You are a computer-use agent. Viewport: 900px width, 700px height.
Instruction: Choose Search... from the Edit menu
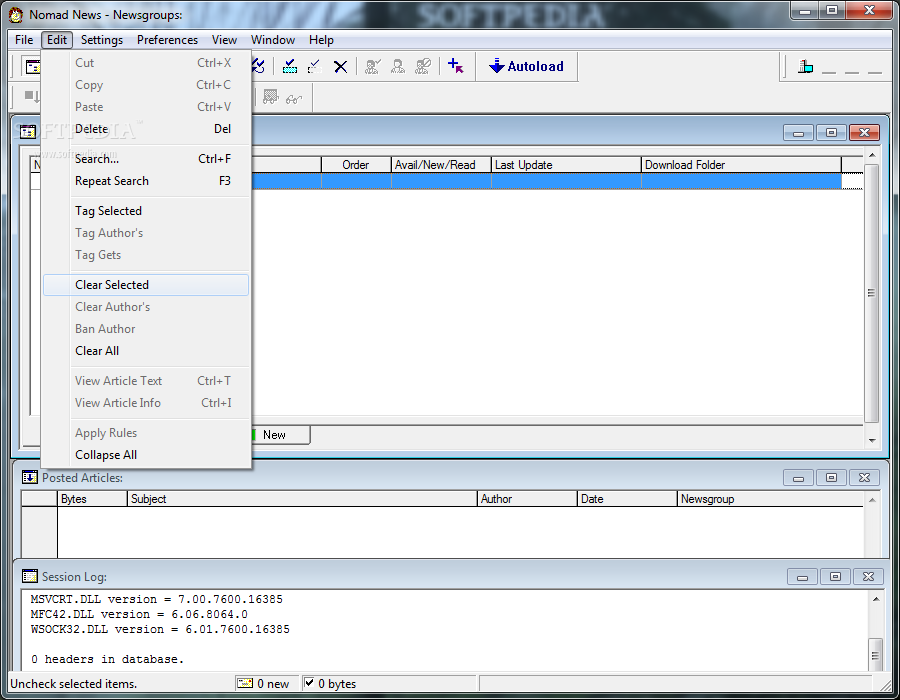point(146,158)
